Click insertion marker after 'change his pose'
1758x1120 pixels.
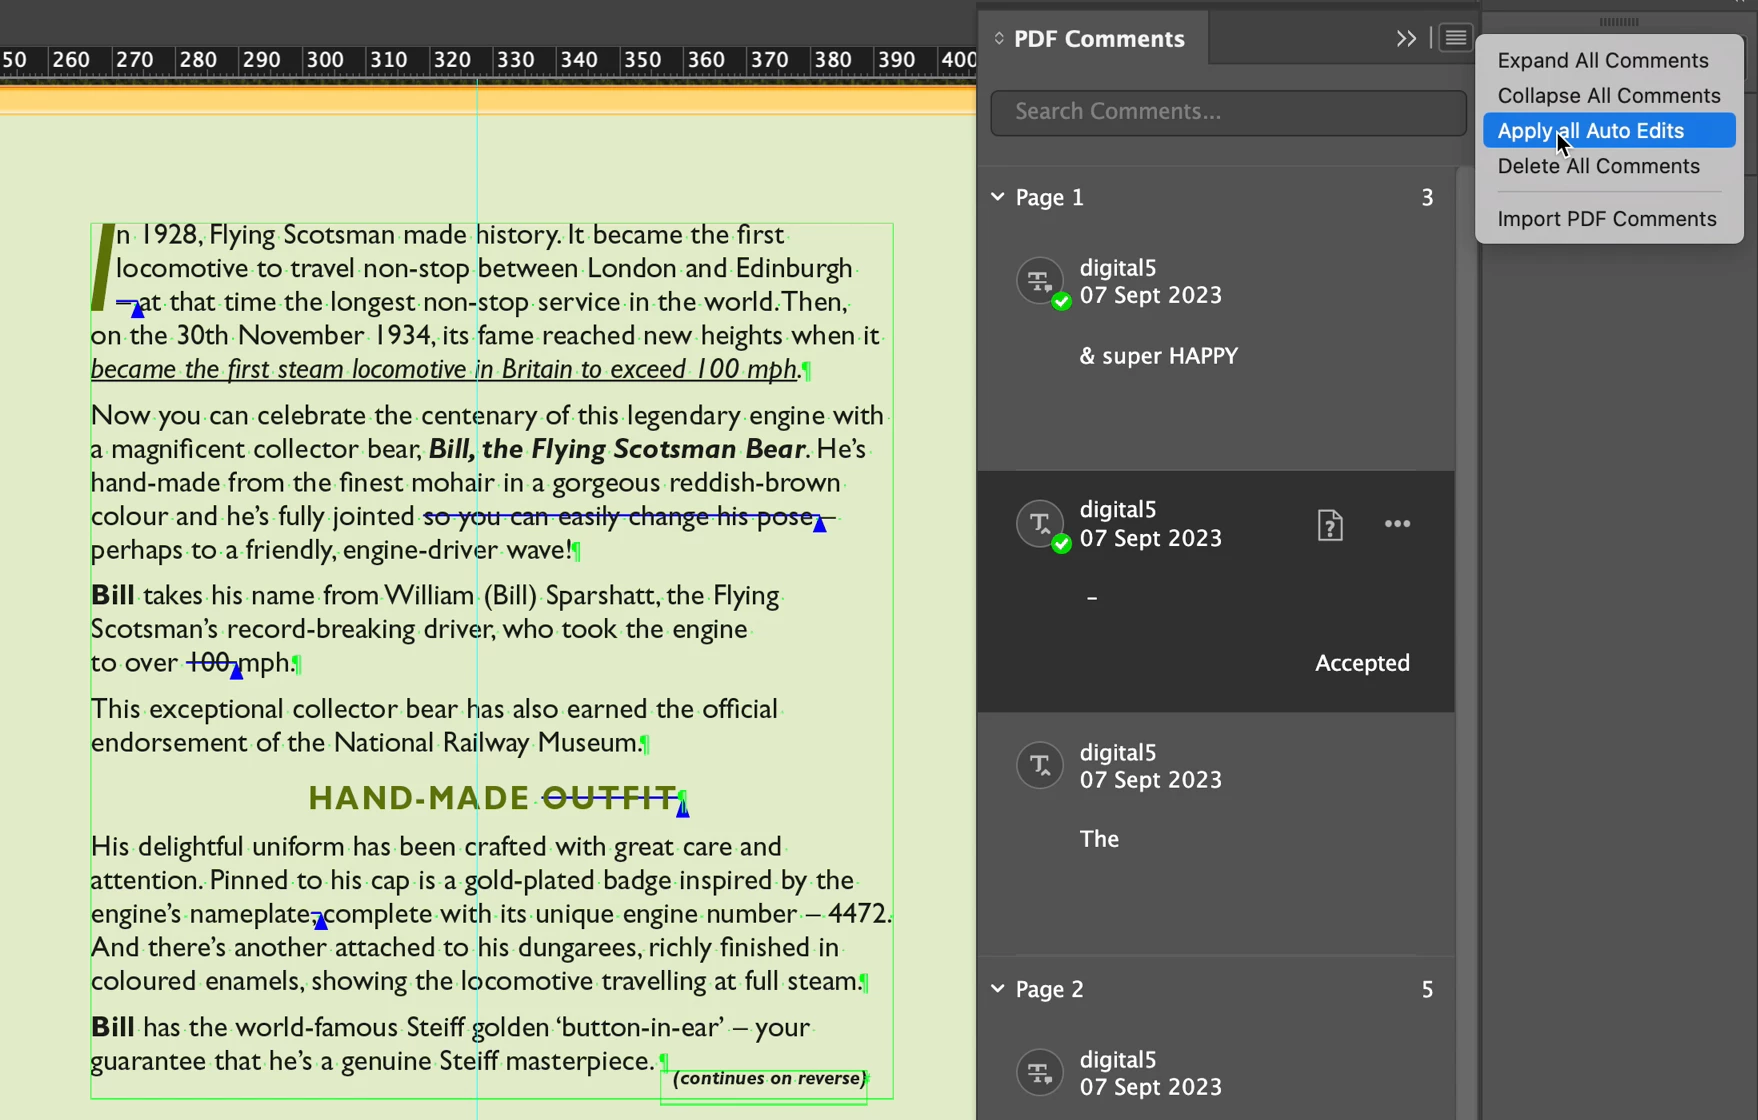(x=819, y=524)
